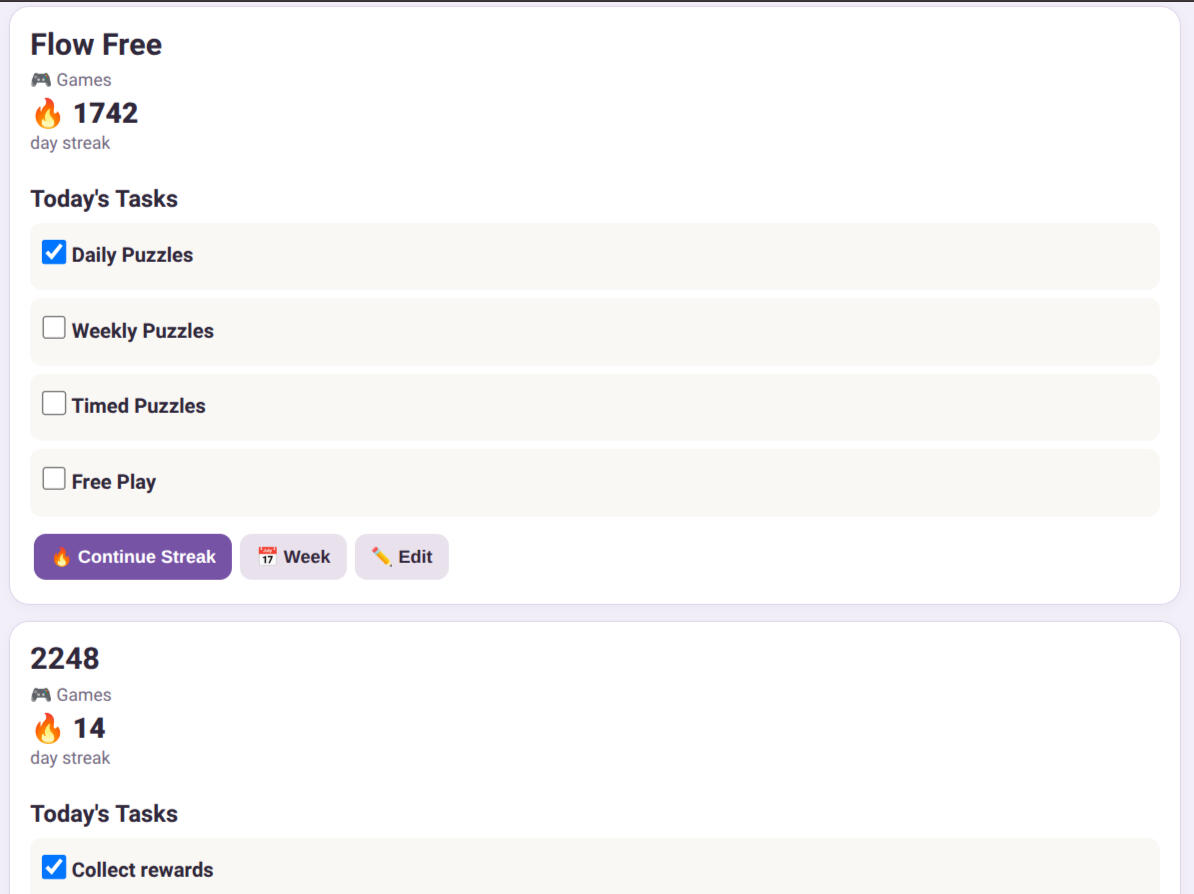Screen dimensions: 1194x894
Task: Click the Weekly Puzzles label
Action: (x=142, y=330)
